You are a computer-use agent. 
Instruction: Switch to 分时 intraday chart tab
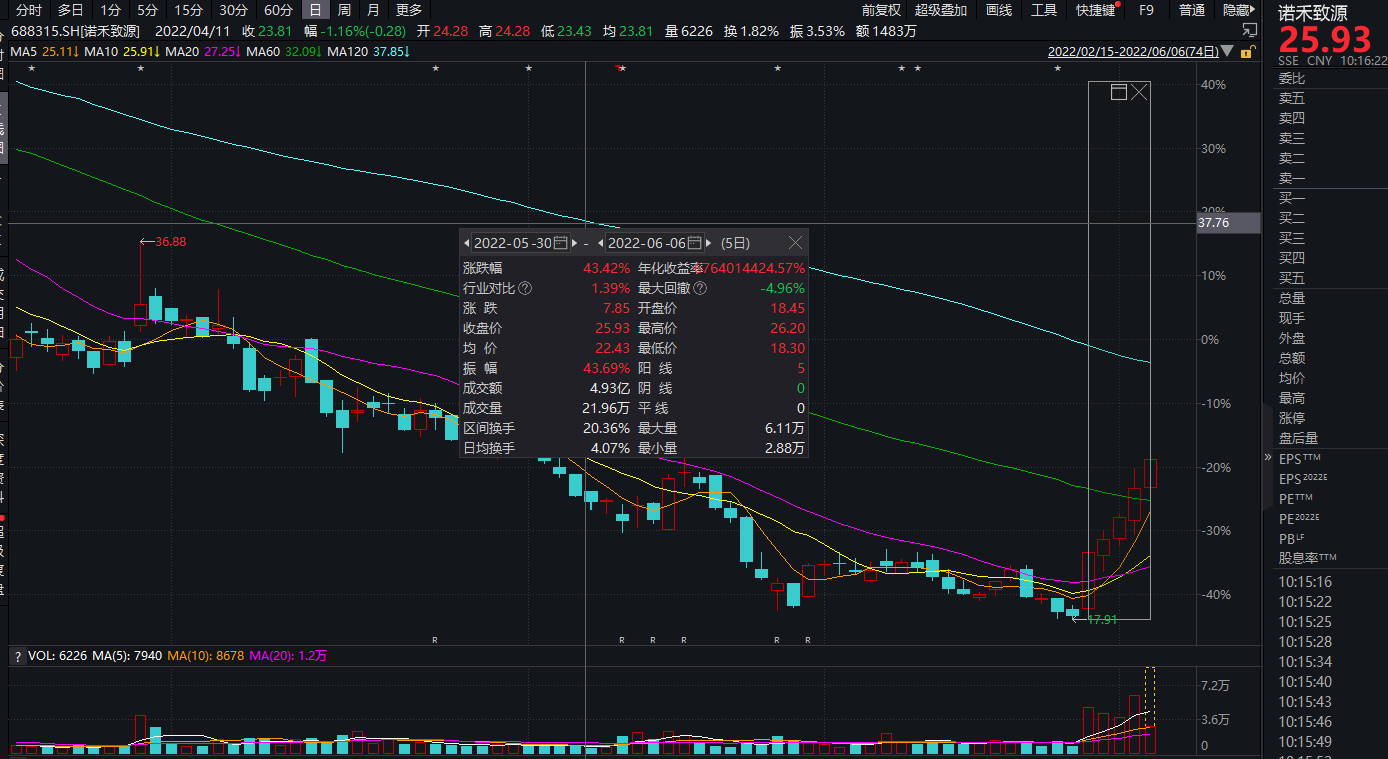[29, 10]
